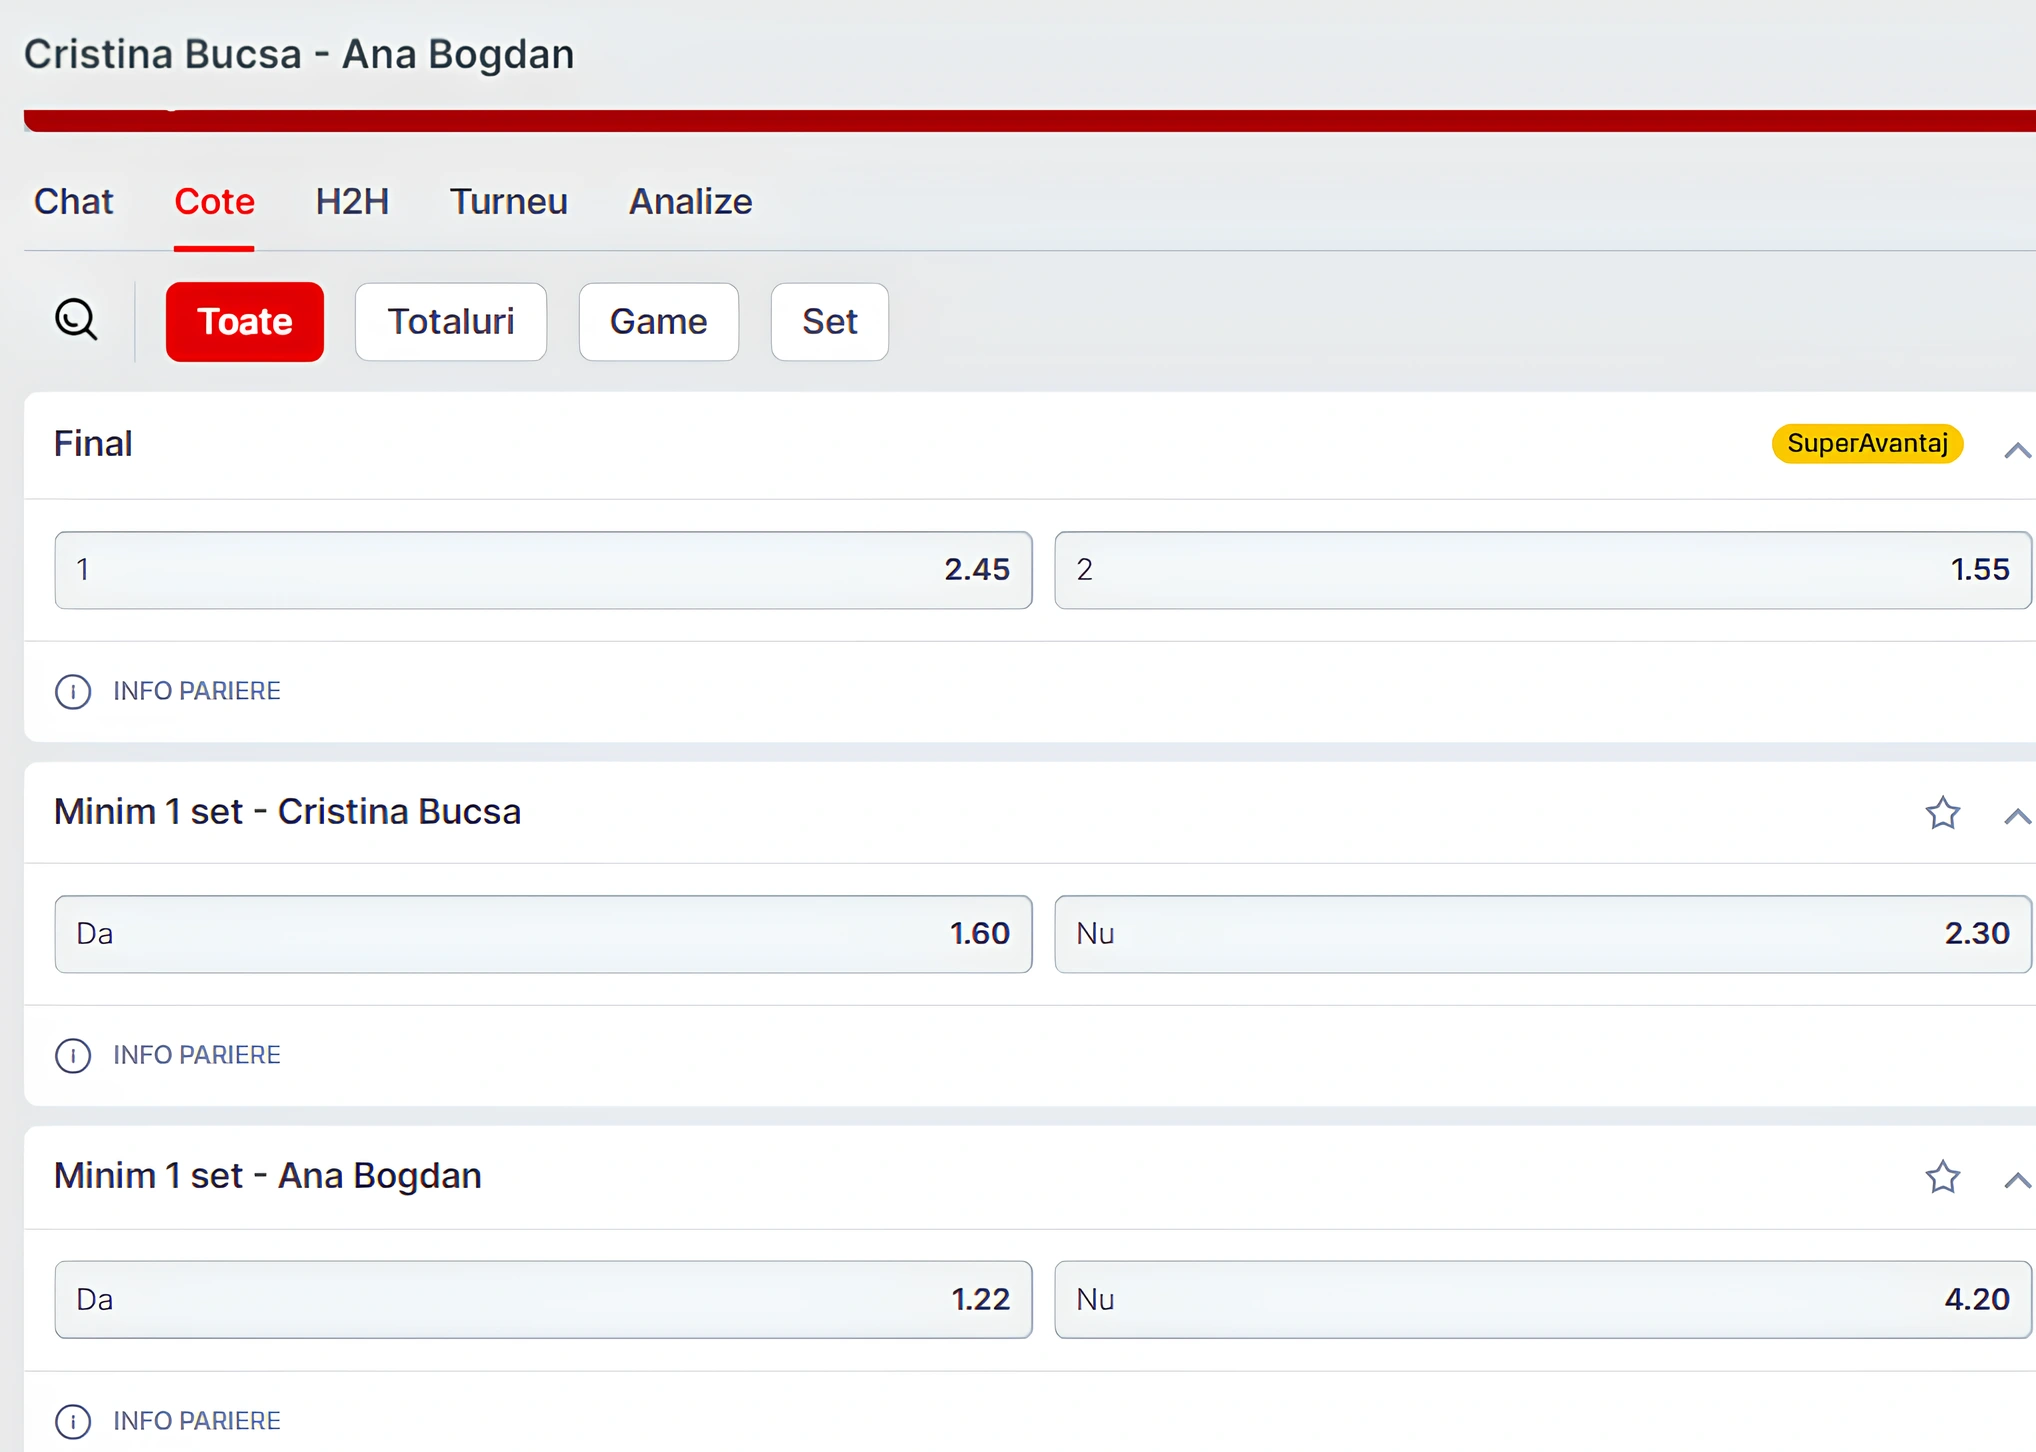Filter markets by Game
The image size is (2036, 1452).
(659, 322)
